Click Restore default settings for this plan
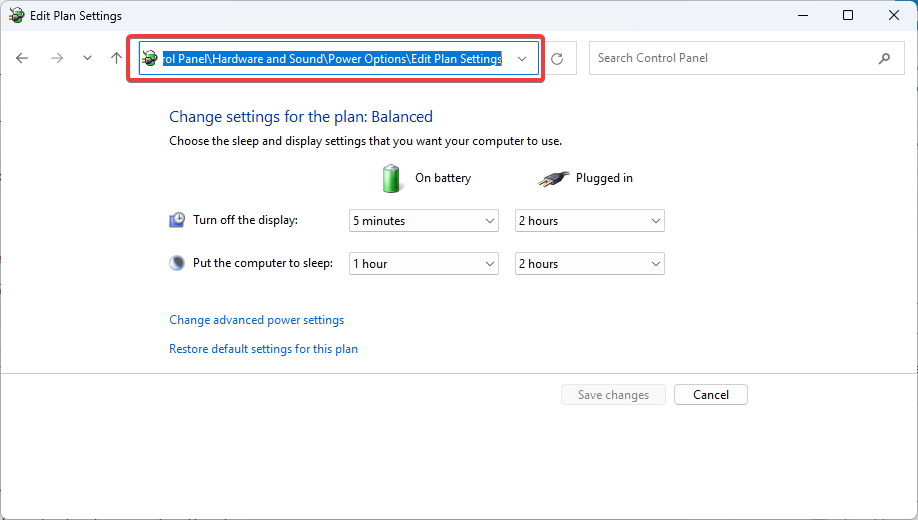The width and height of the screenshot is (918, 520). click(263, 349)
